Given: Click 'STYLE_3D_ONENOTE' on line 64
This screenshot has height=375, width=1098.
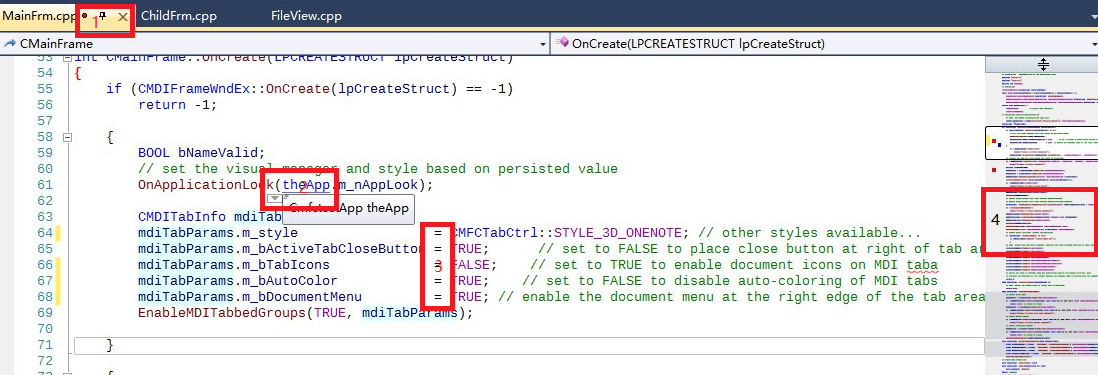Looking at the screenshot, I should click(x=618, y=233).
